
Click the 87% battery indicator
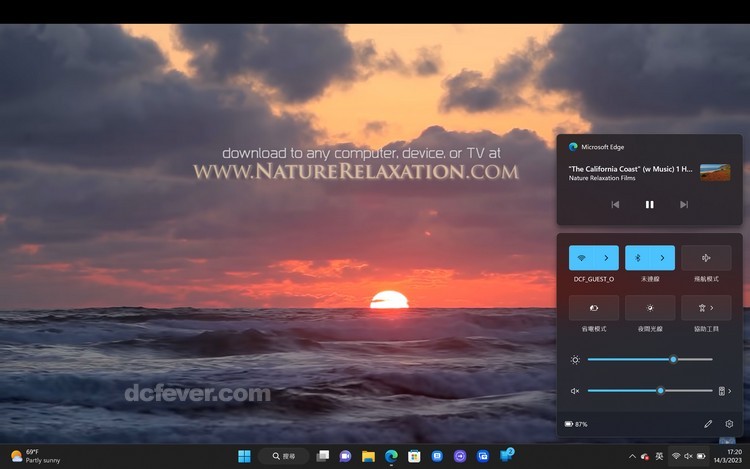pyautogui.click(x=576, y=424)
